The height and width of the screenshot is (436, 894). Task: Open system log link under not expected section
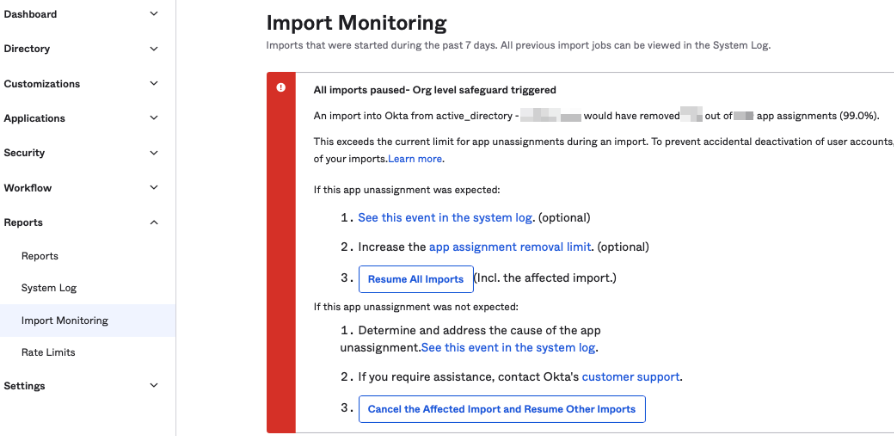(x=508, y=348)
